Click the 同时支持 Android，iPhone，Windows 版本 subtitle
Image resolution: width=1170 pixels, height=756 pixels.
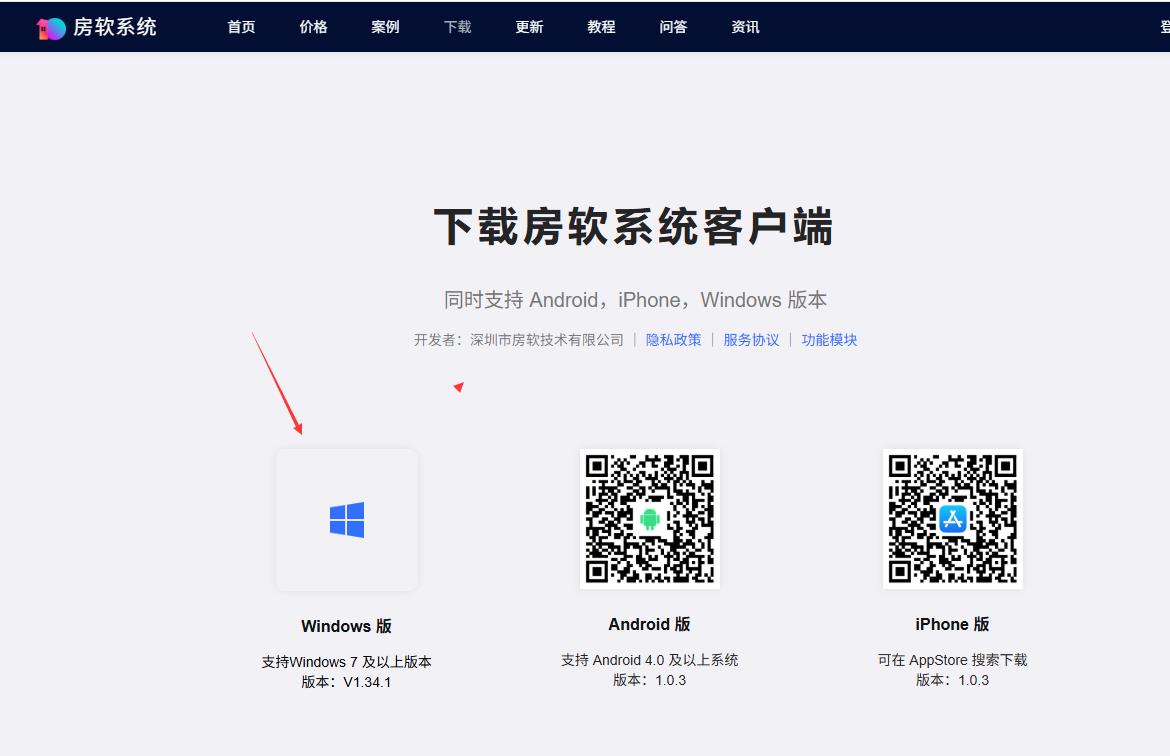click(635, 300)
